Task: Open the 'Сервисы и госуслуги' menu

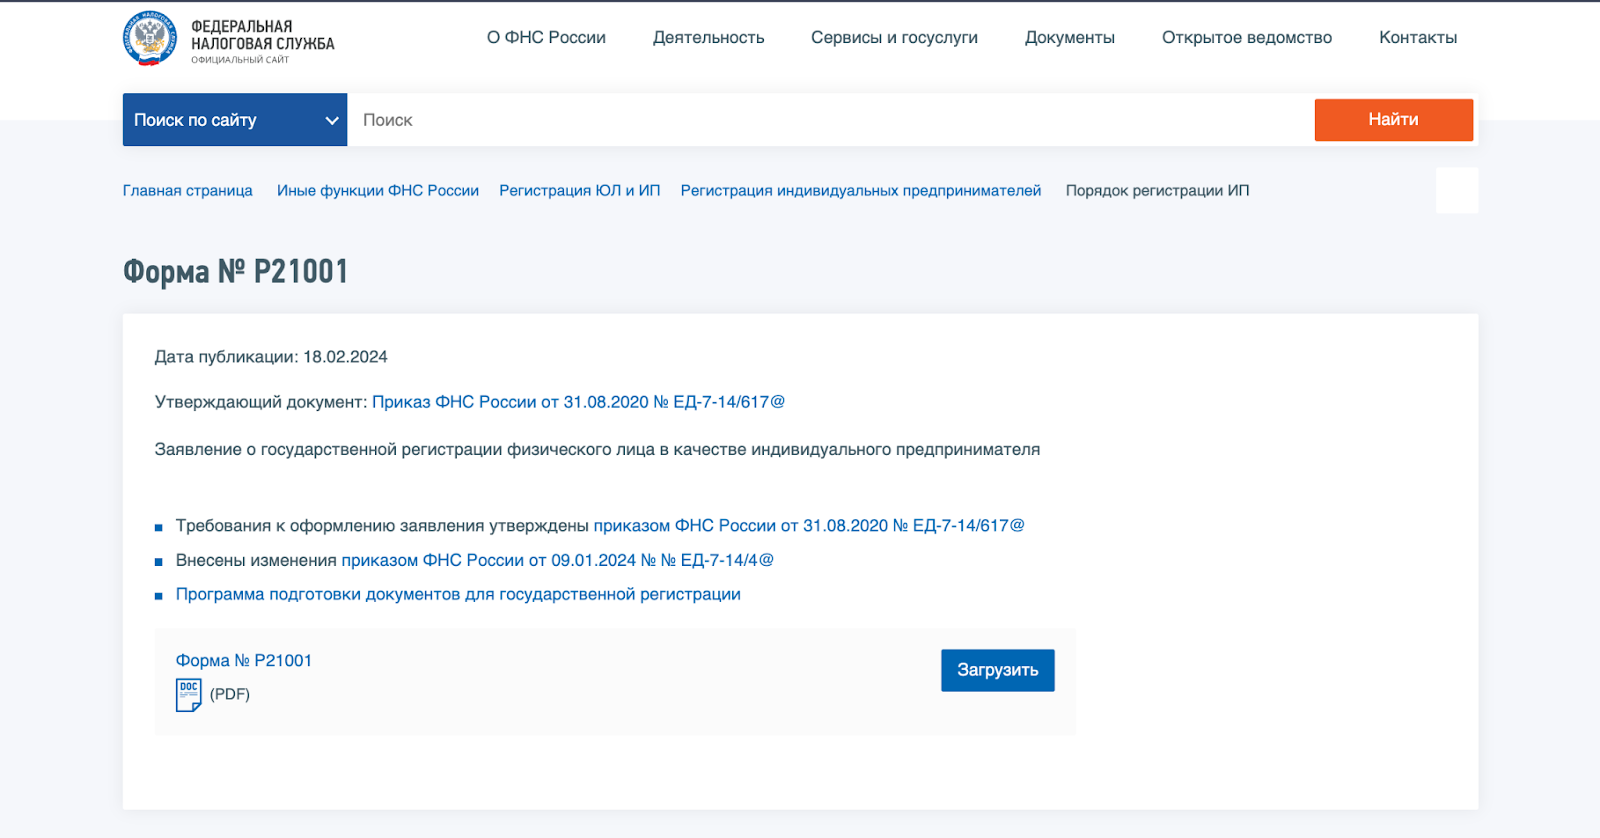Action: (x=894, y=38)
